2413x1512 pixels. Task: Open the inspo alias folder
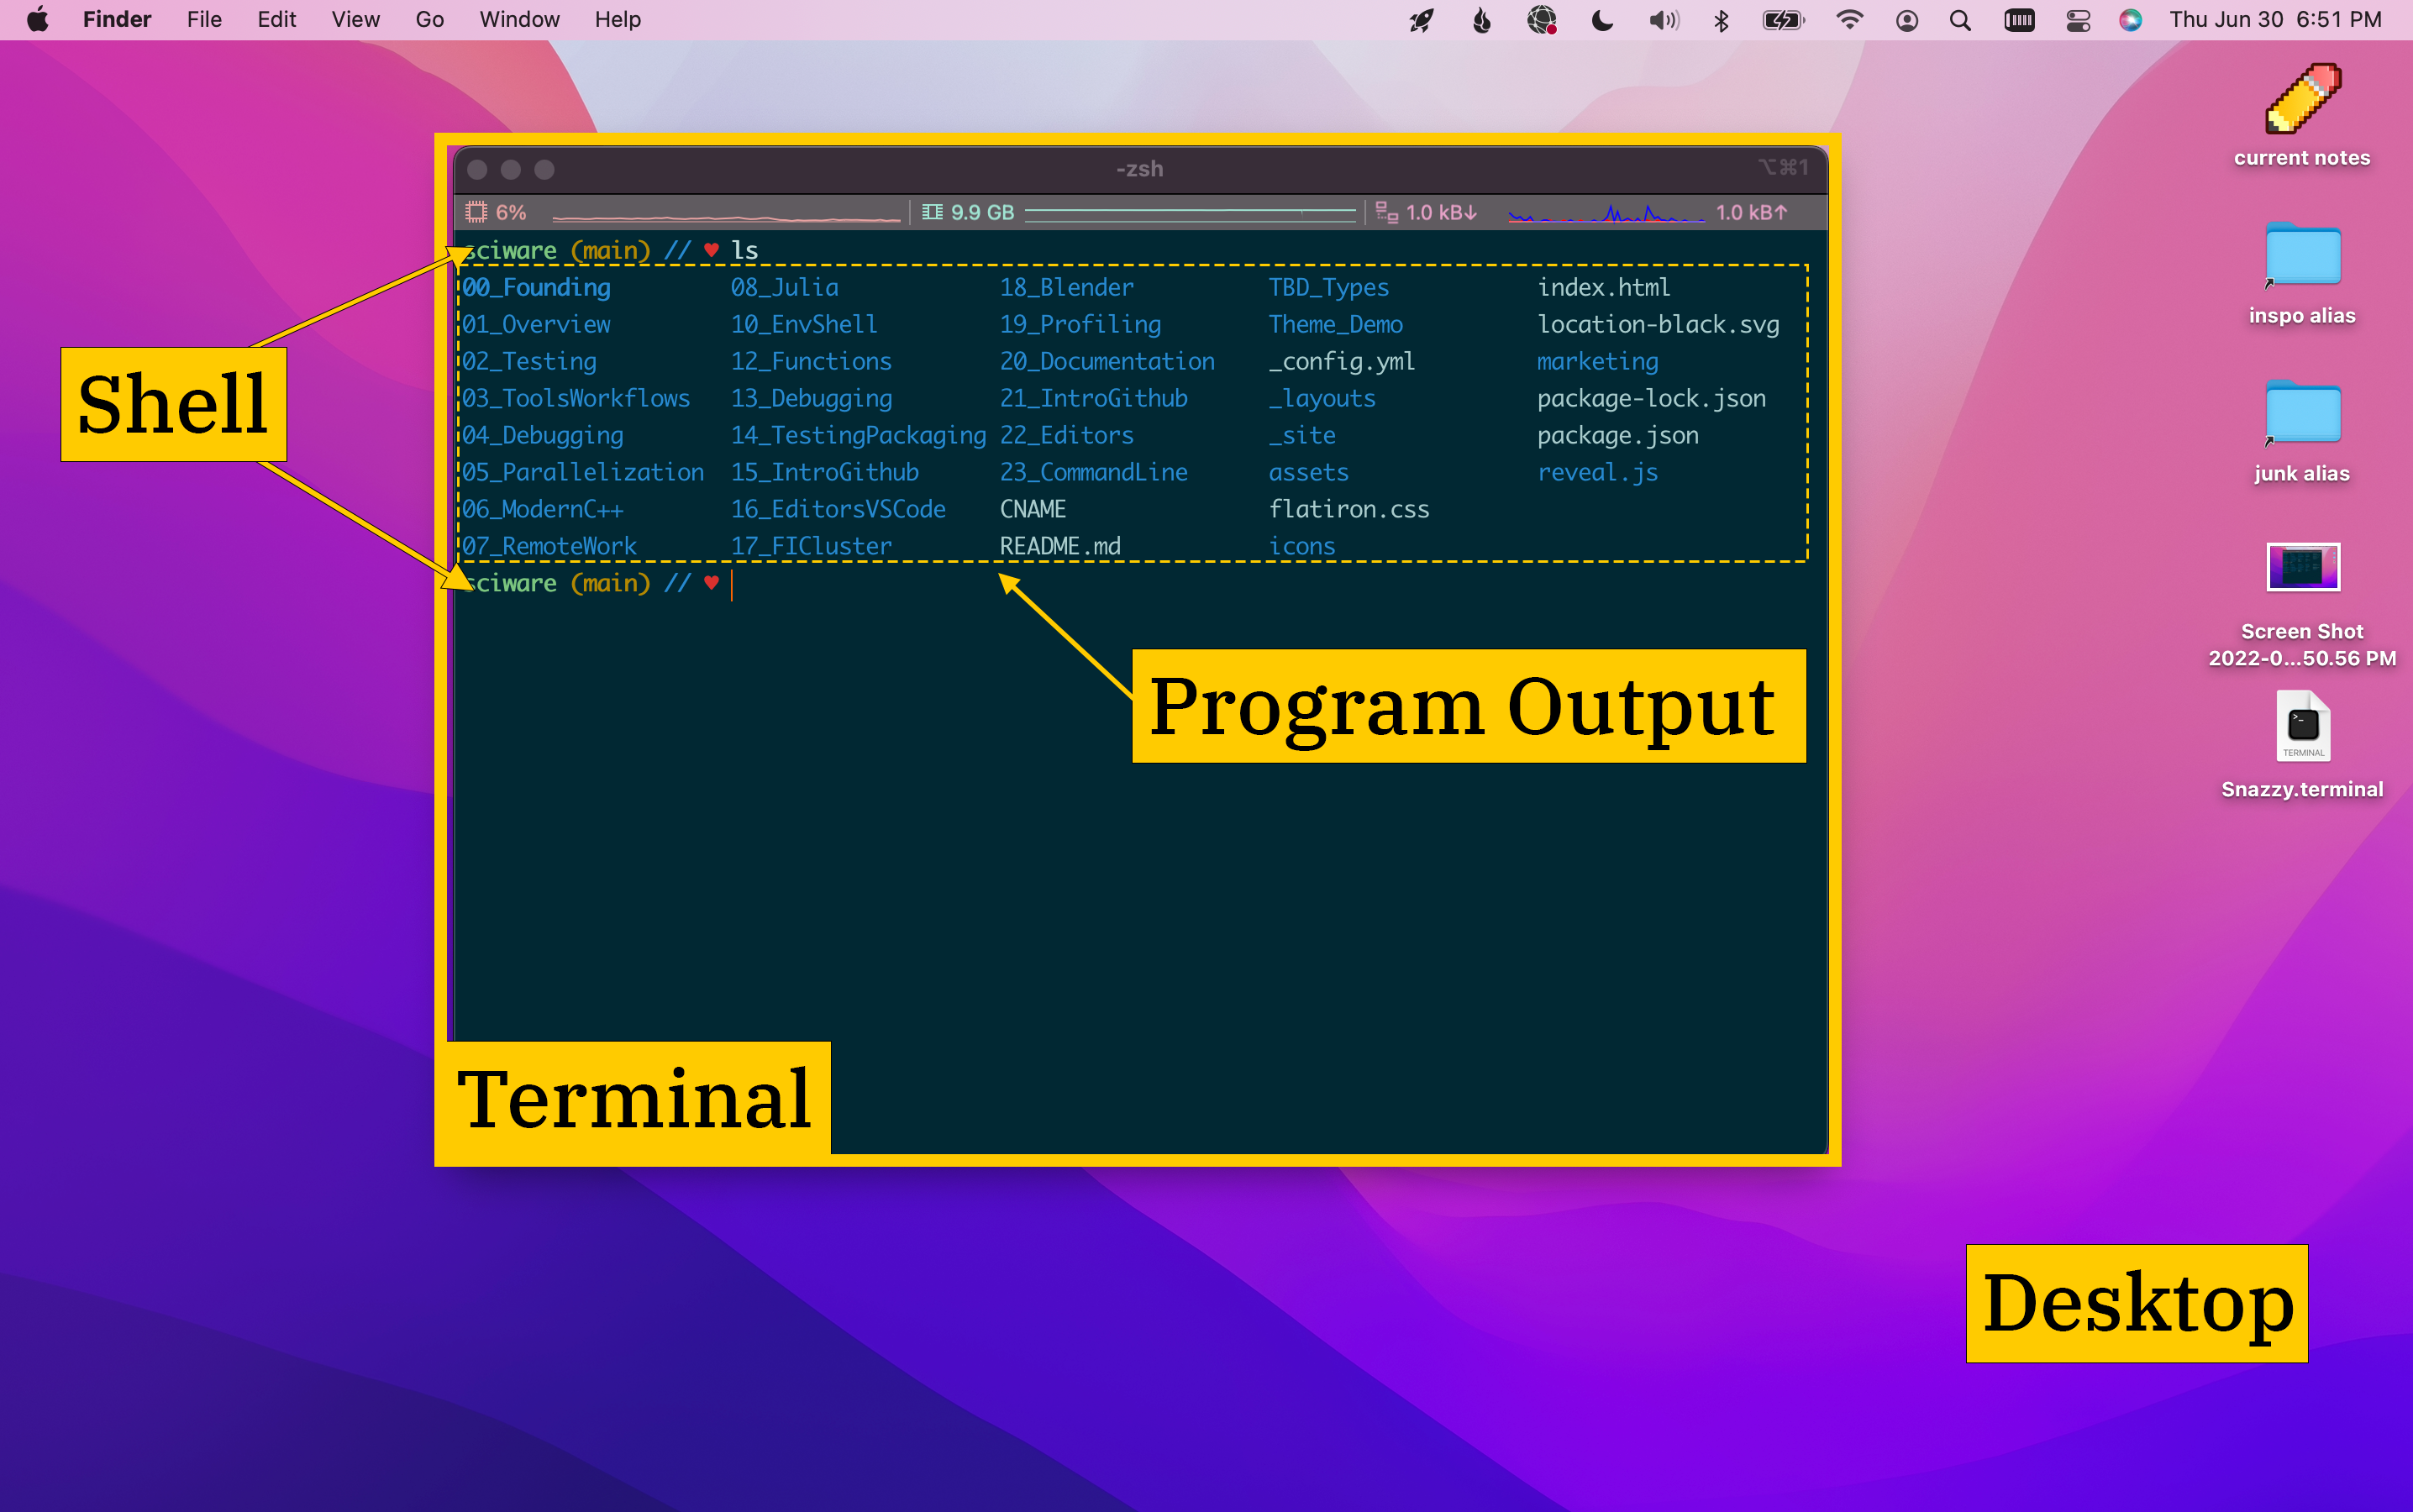pyautogui.click(x=2302, y=256)
